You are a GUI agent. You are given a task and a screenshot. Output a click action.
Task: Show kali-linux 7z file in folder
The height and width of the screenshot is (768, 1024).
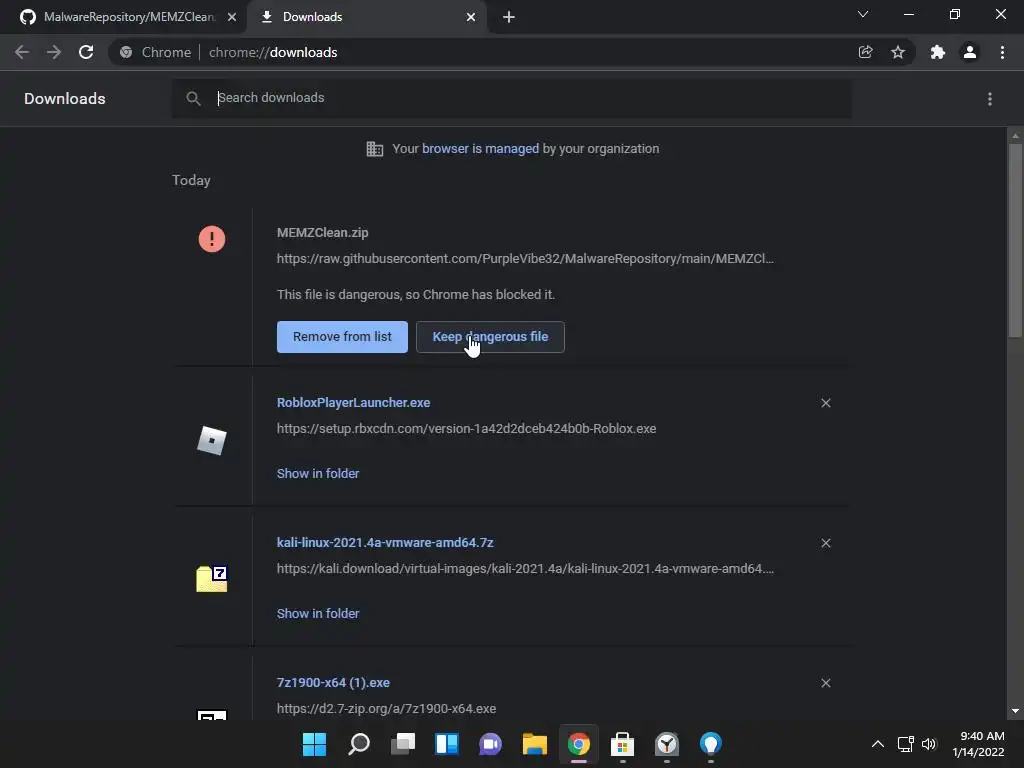pos(318,614)
